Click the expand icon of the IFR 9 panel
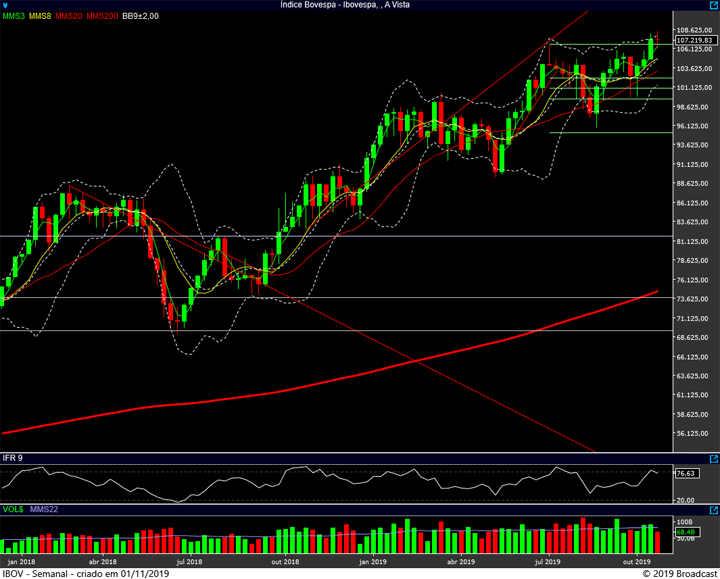This screenshot has width=720, height=579. click(x=712, y=457)
